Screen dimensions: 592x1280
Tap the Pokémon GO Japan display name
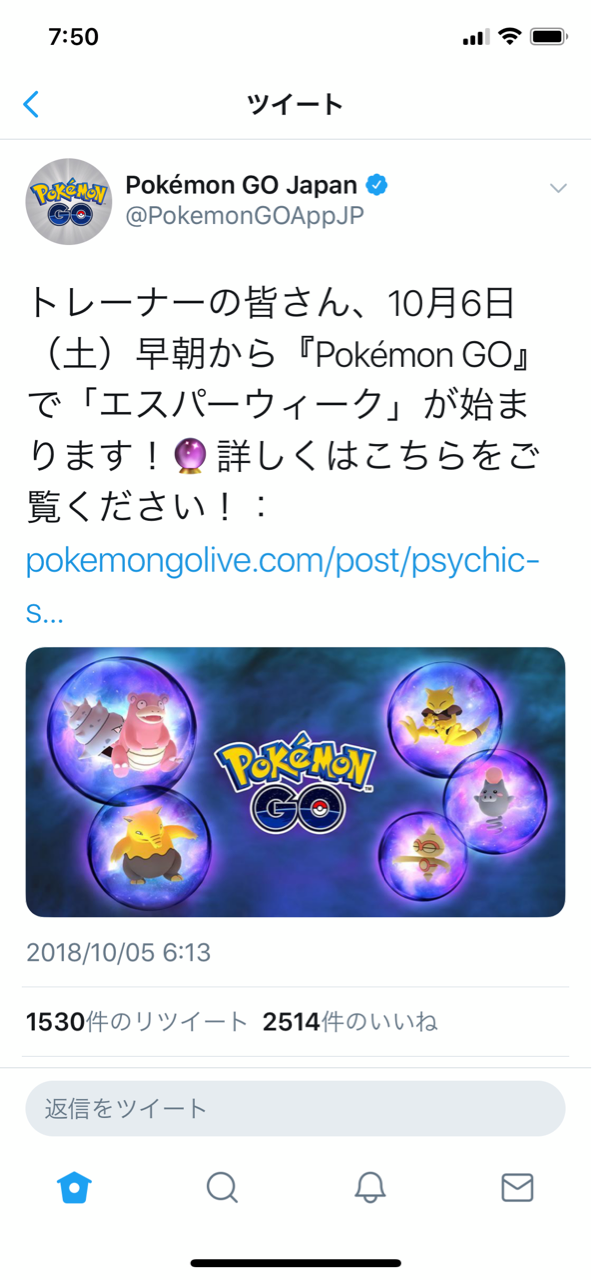(x=241, y=185)
